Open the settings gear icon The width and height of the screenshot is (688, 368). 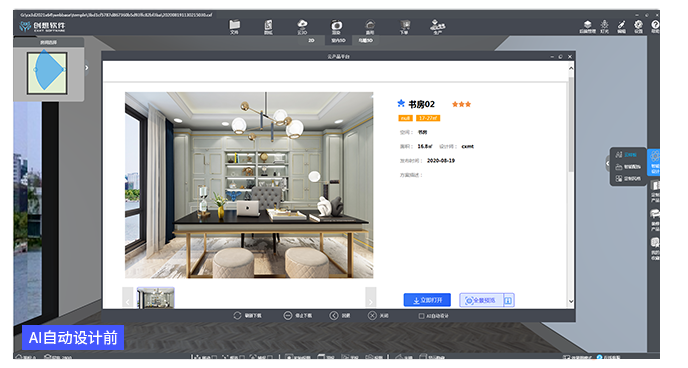point(638,26)
